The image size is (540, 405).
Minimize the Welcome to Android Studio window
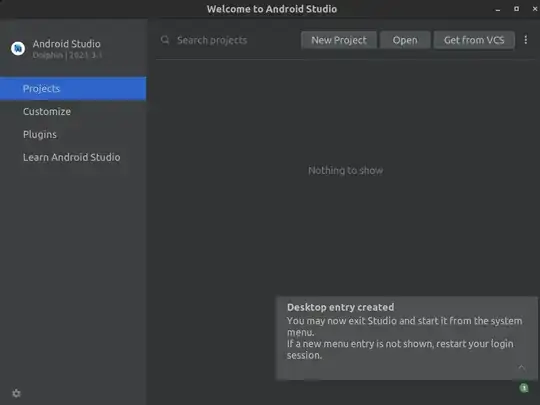(x=498, y=9)
